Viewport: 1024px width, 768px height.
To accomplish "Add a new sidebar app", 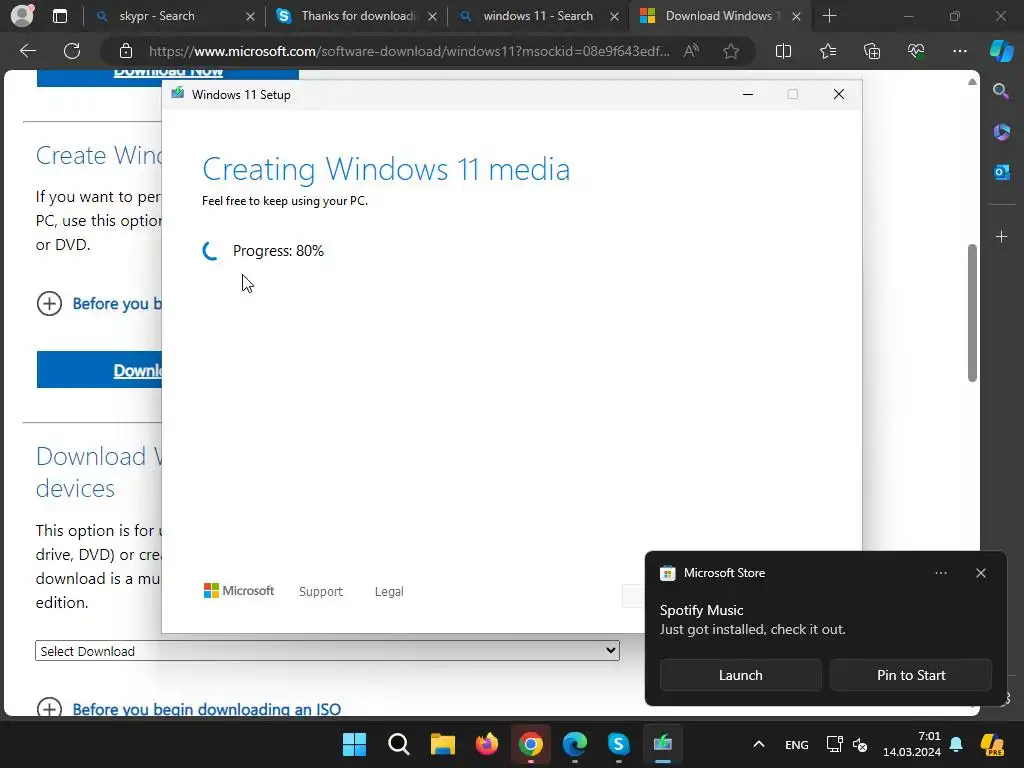I will pyautogui.click(x=1001, y=236).
